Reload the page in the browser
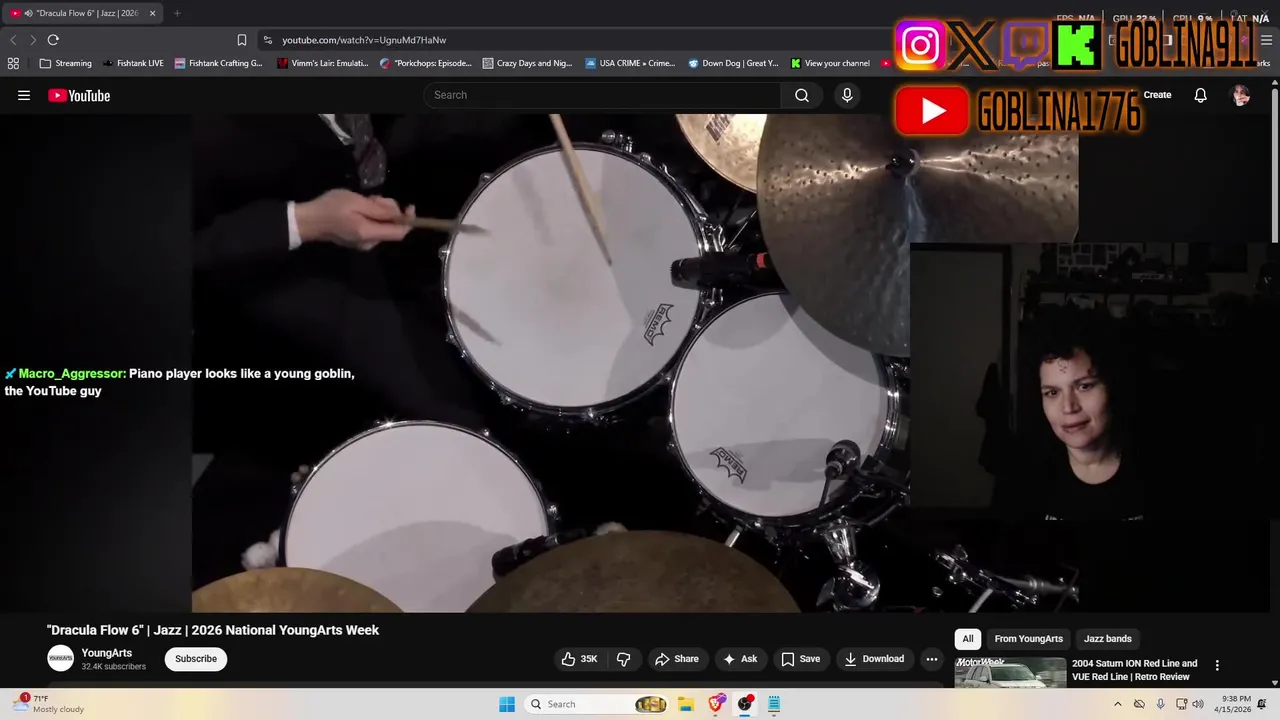The width and height of the screenshot is (1280, 720). pos(53,40)
